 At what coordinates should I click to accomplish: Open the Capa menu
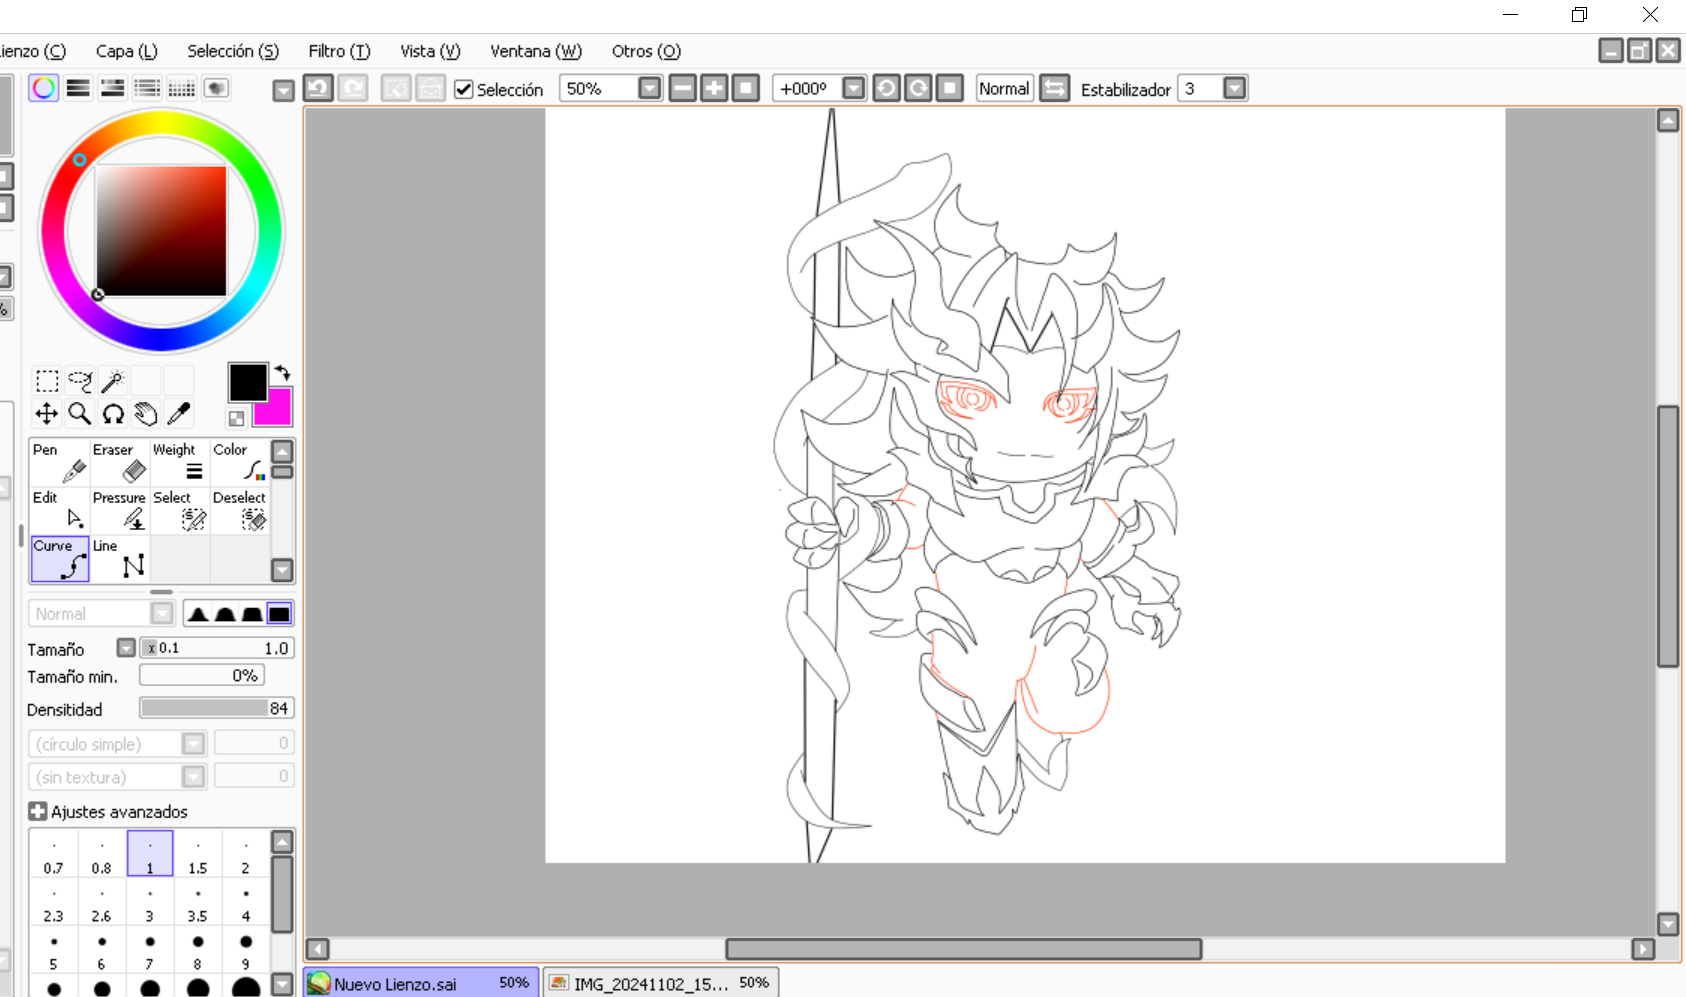pyautogui.click(x=126, y=51)
